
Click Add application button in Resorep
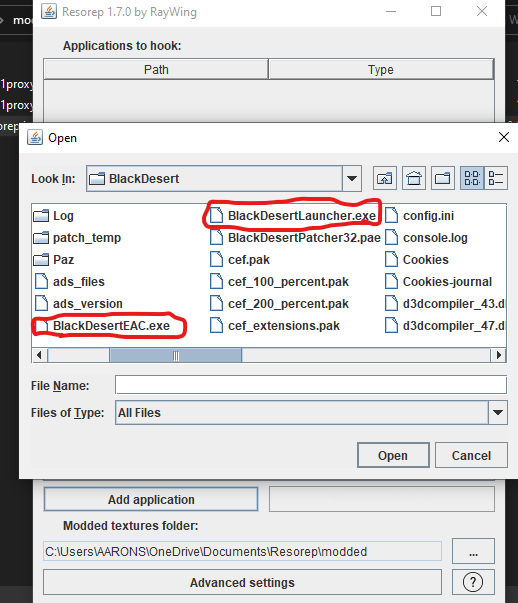(x=151, y=499)
